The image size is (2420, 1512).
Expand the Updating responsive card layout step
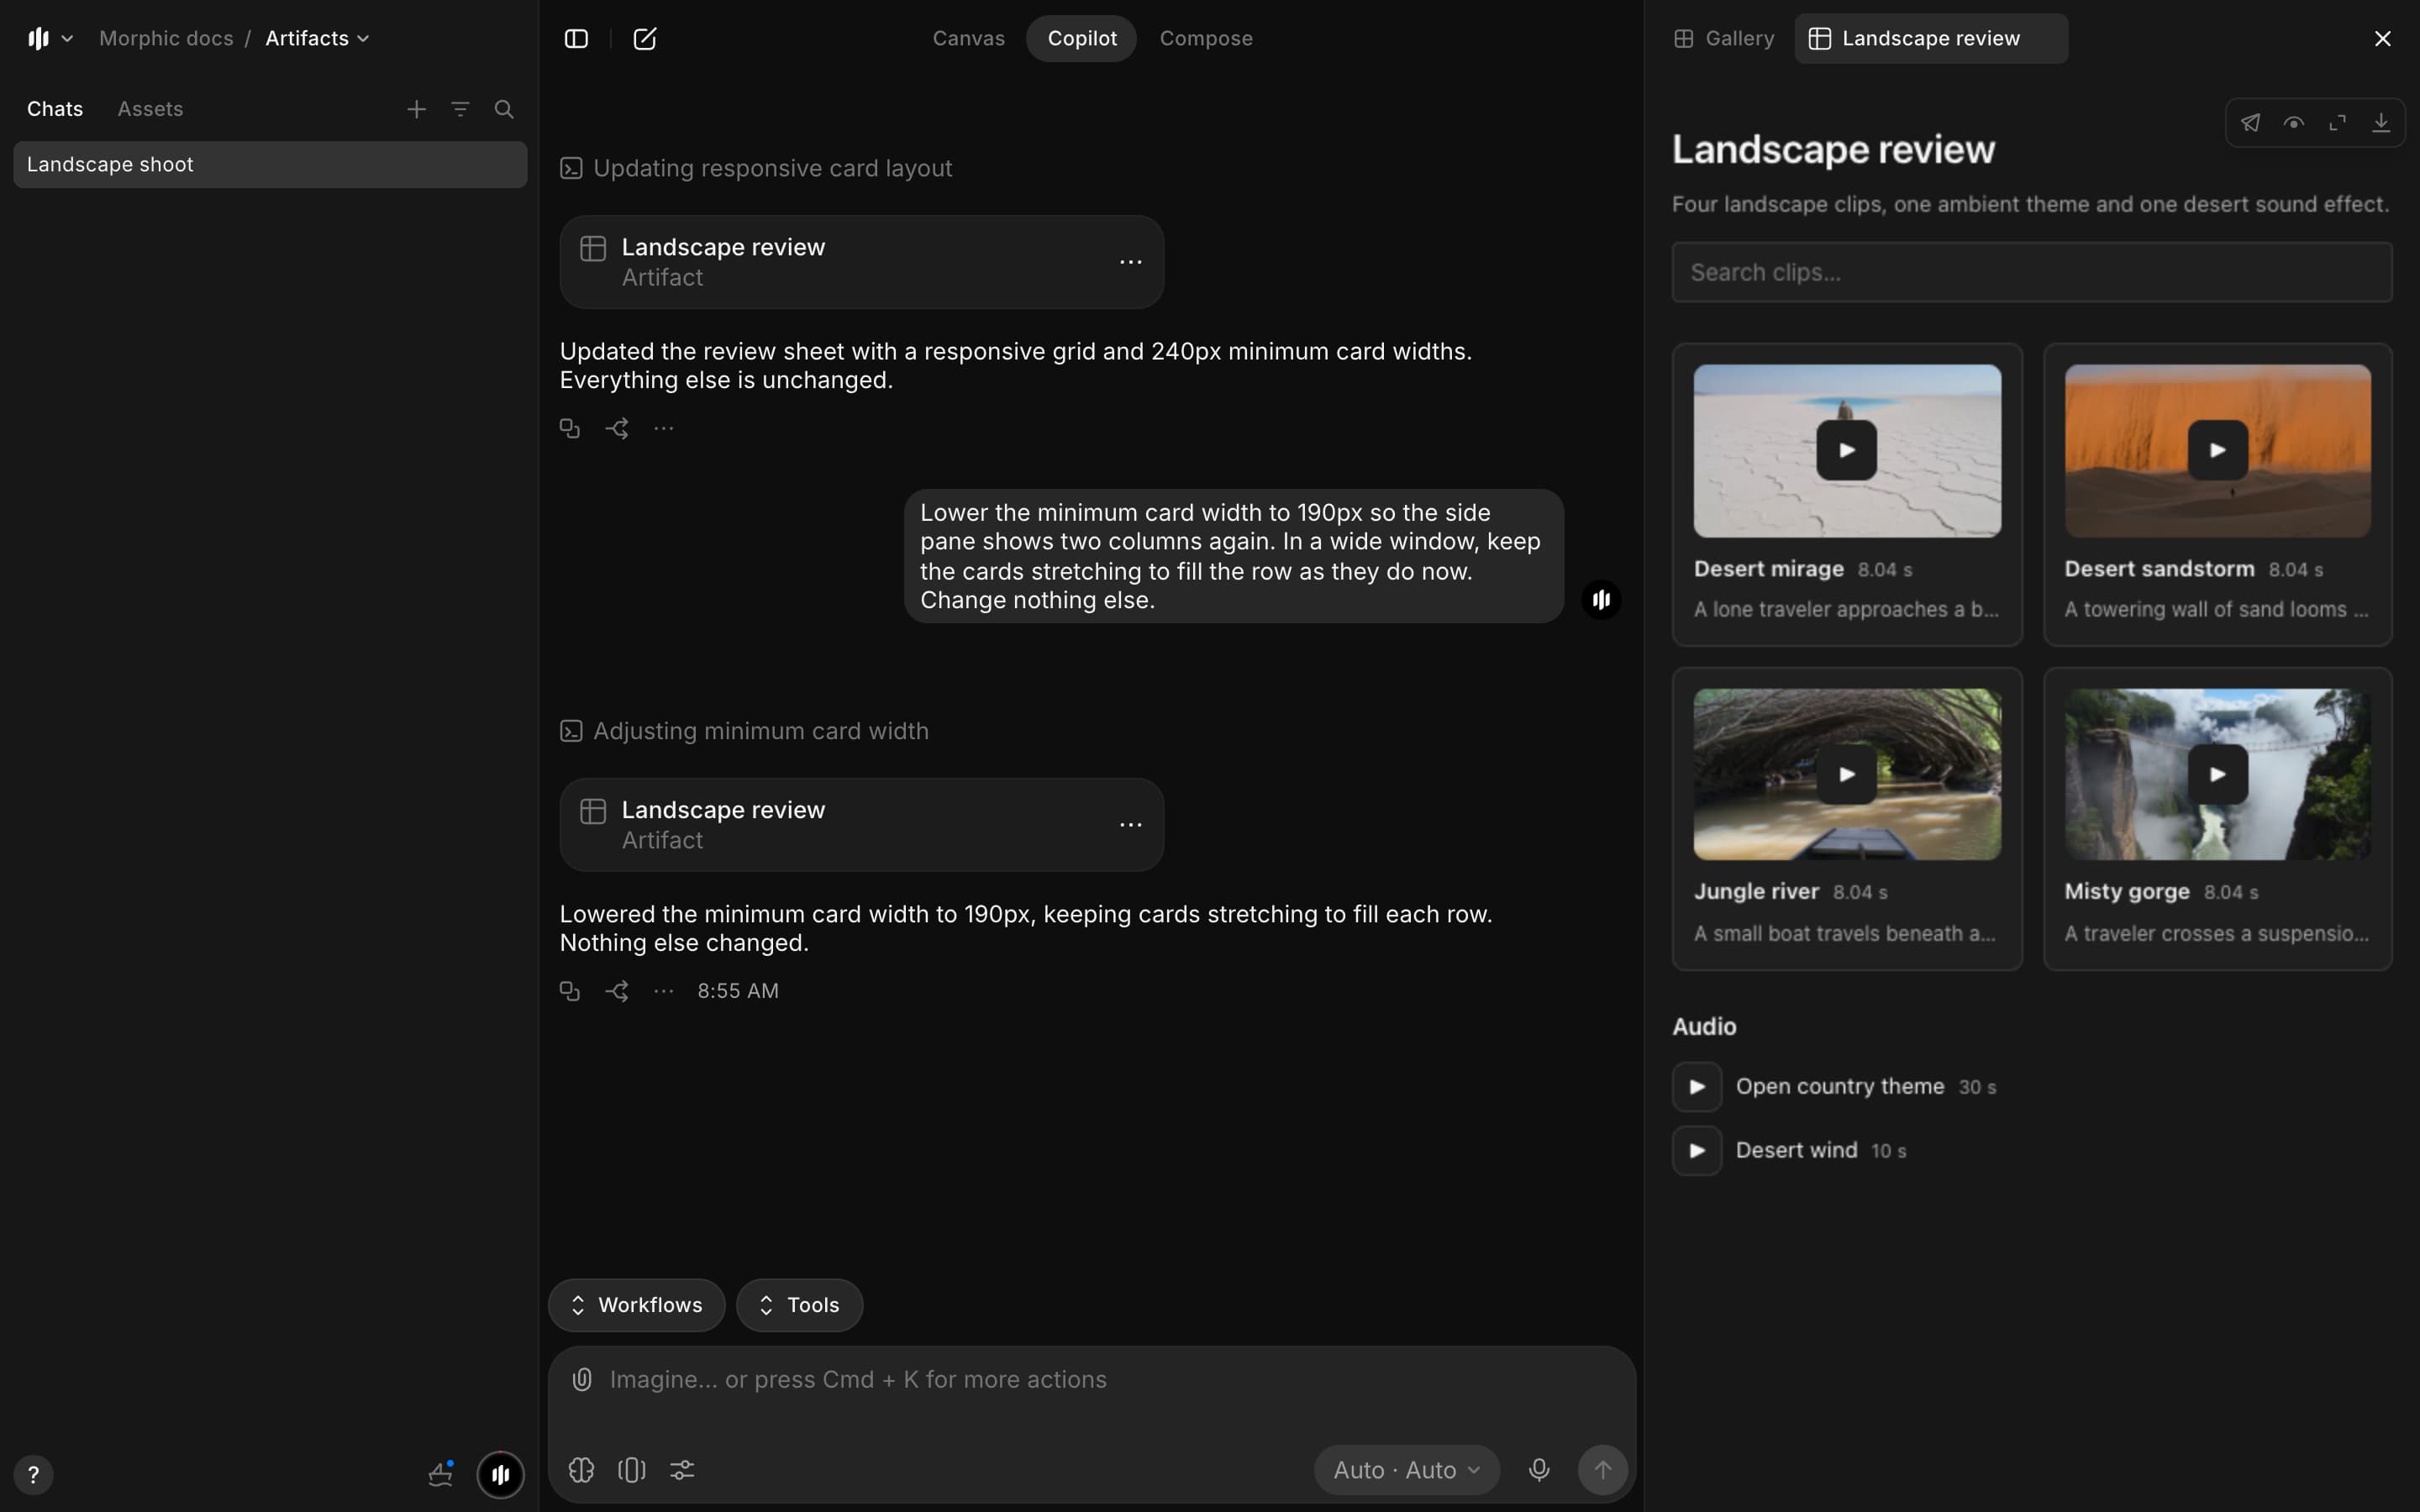click(756, 168)
